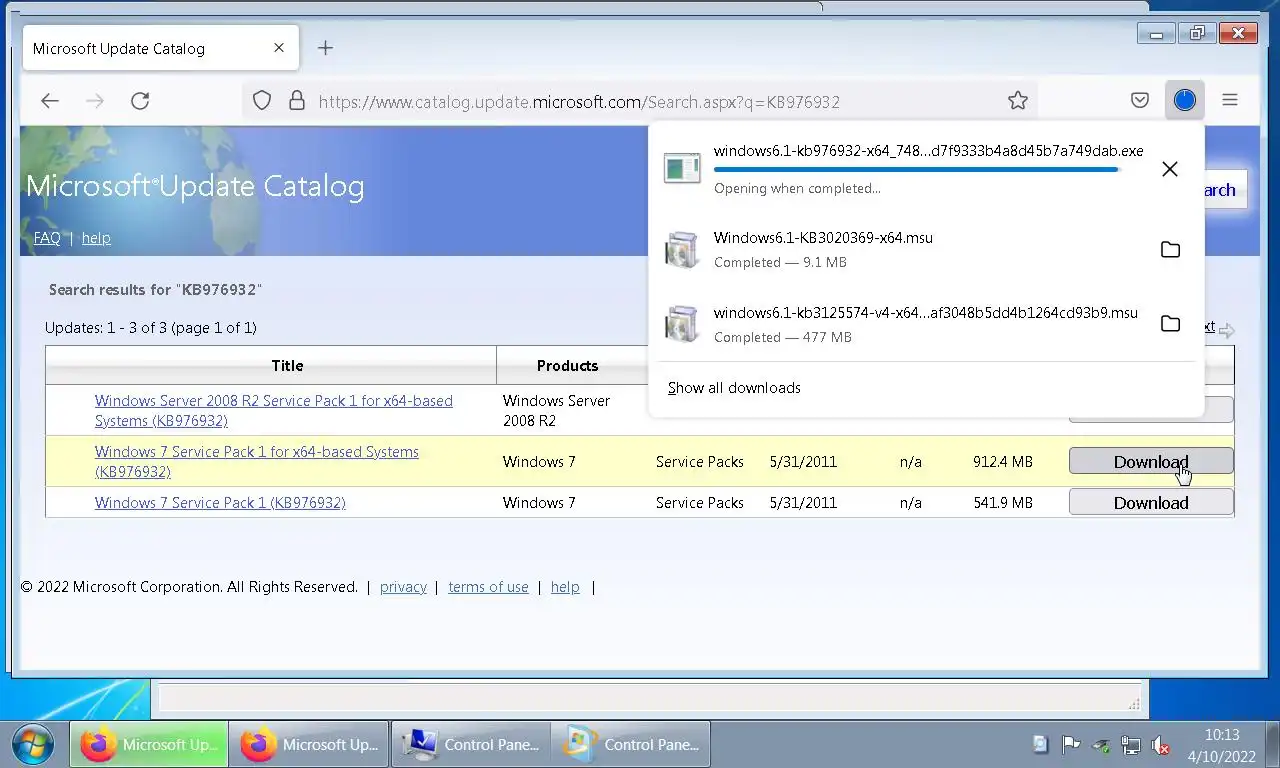Screen dimensions: 1280x768
Task: Cancel the kb976932 exe download
Action: pos(1170,169)
